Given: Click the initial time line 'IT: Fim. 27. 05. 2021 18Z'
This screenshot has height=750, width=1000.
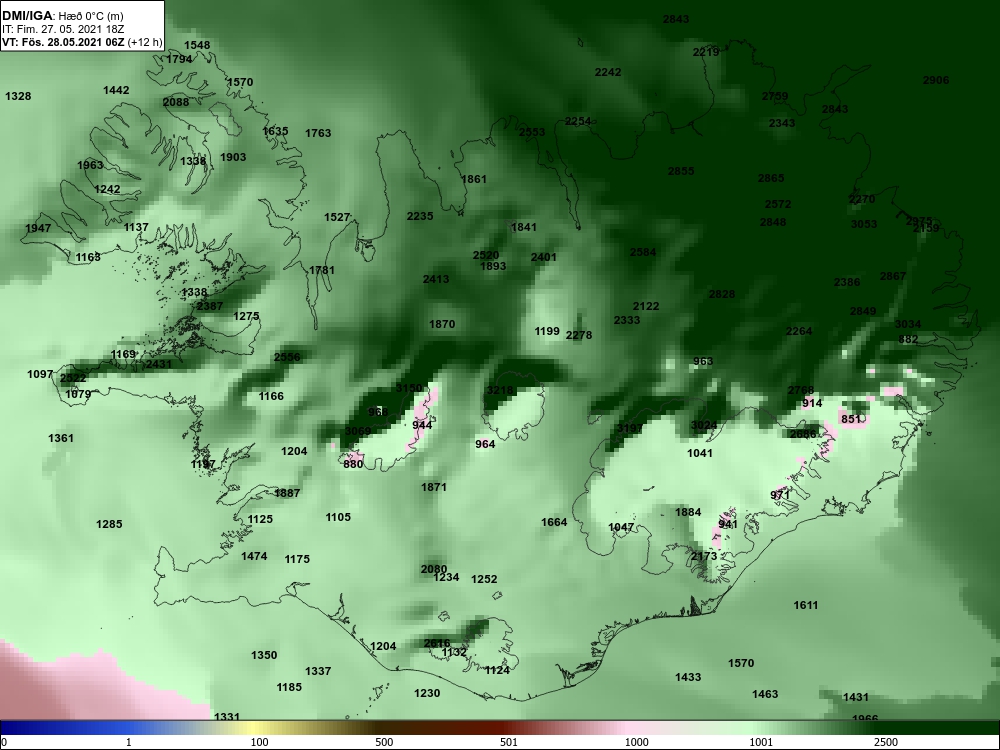Looking at the screenshot, I should point(62,29).
